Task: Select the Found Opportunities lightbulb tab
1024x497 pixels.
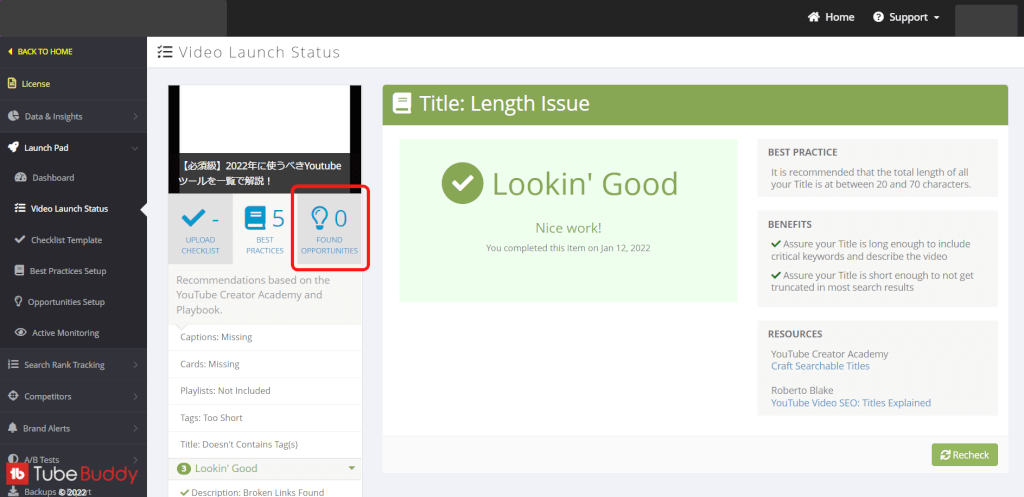Action: [329, 229]
